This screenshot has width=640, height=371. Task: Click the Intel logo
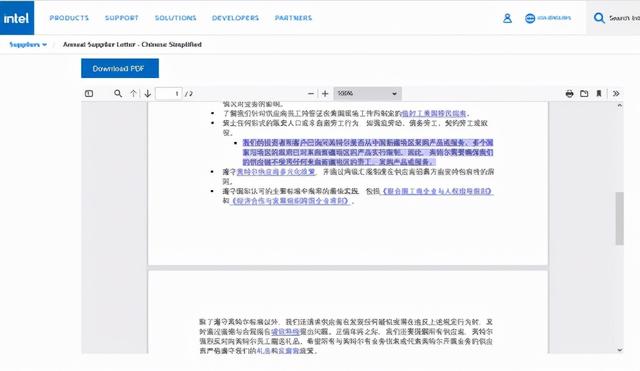coord(17,18)
